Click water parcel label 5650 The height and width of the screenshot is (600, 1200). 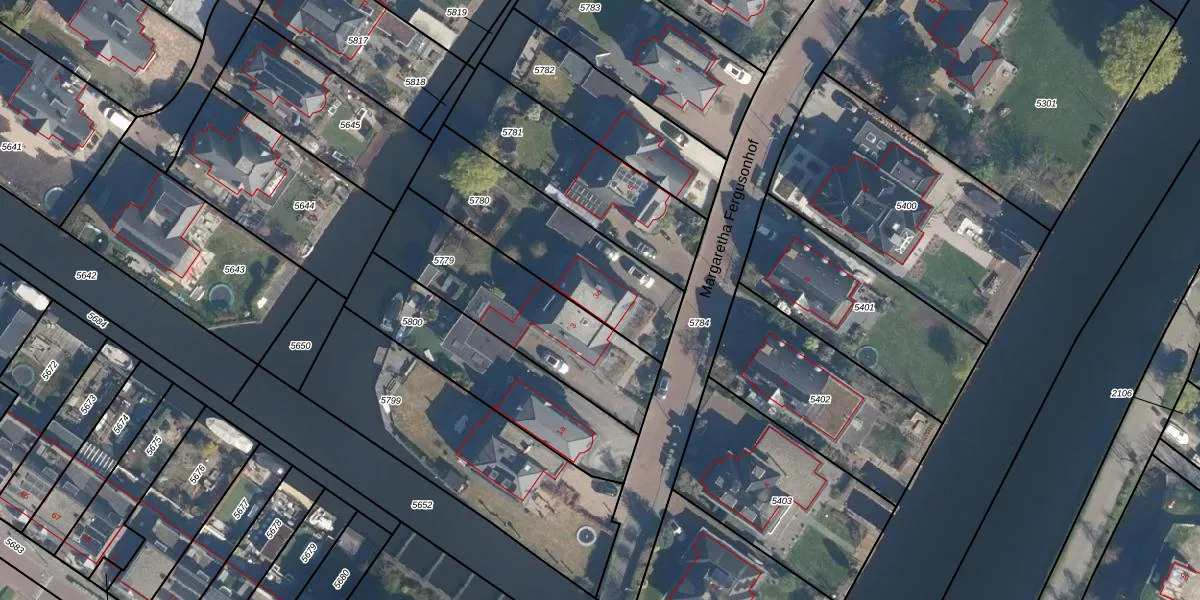(300, 345)
